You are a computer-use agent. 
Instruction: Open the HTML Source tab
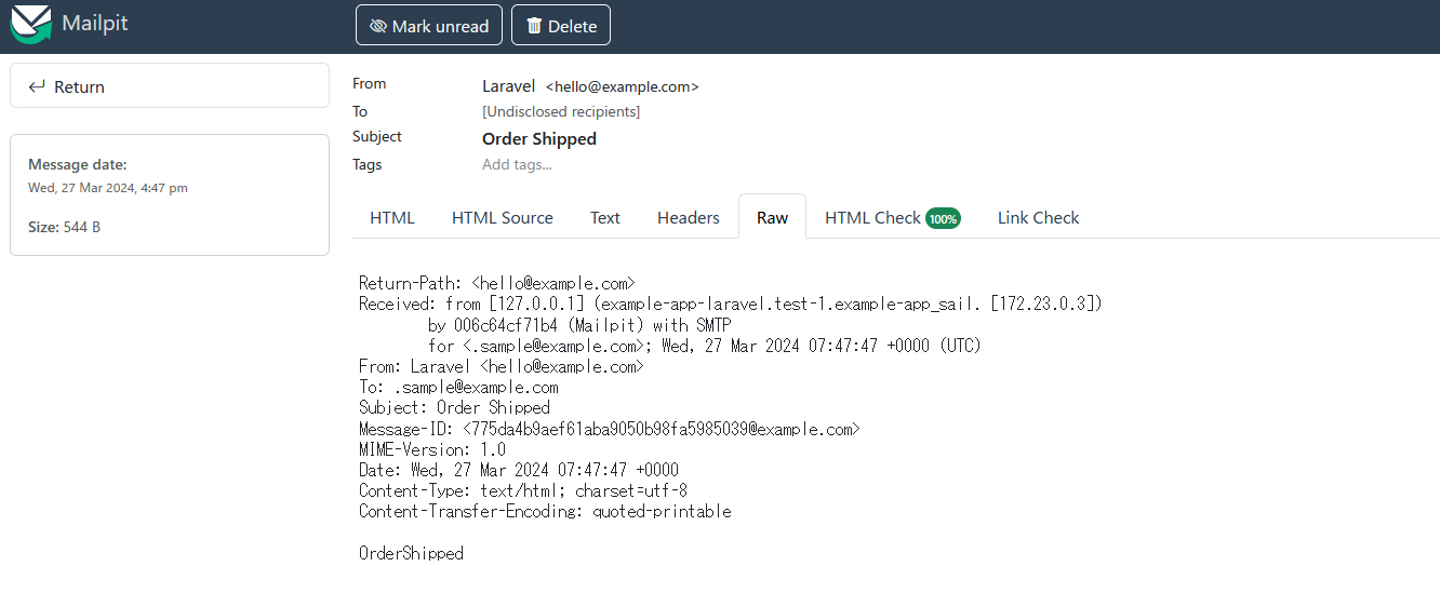coord(502,217)
